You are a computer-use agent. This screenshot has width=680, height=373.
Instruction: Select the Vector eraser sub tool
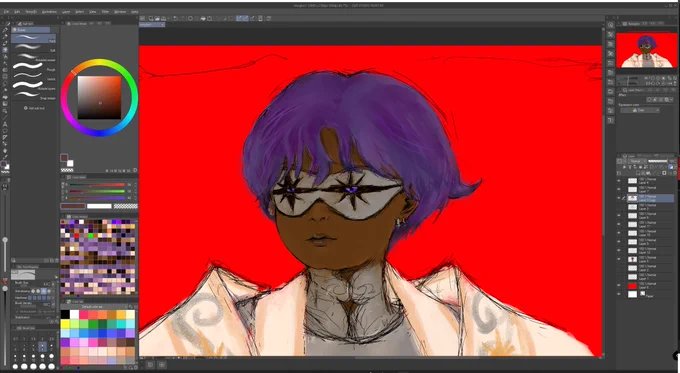(x=33, y=76)
